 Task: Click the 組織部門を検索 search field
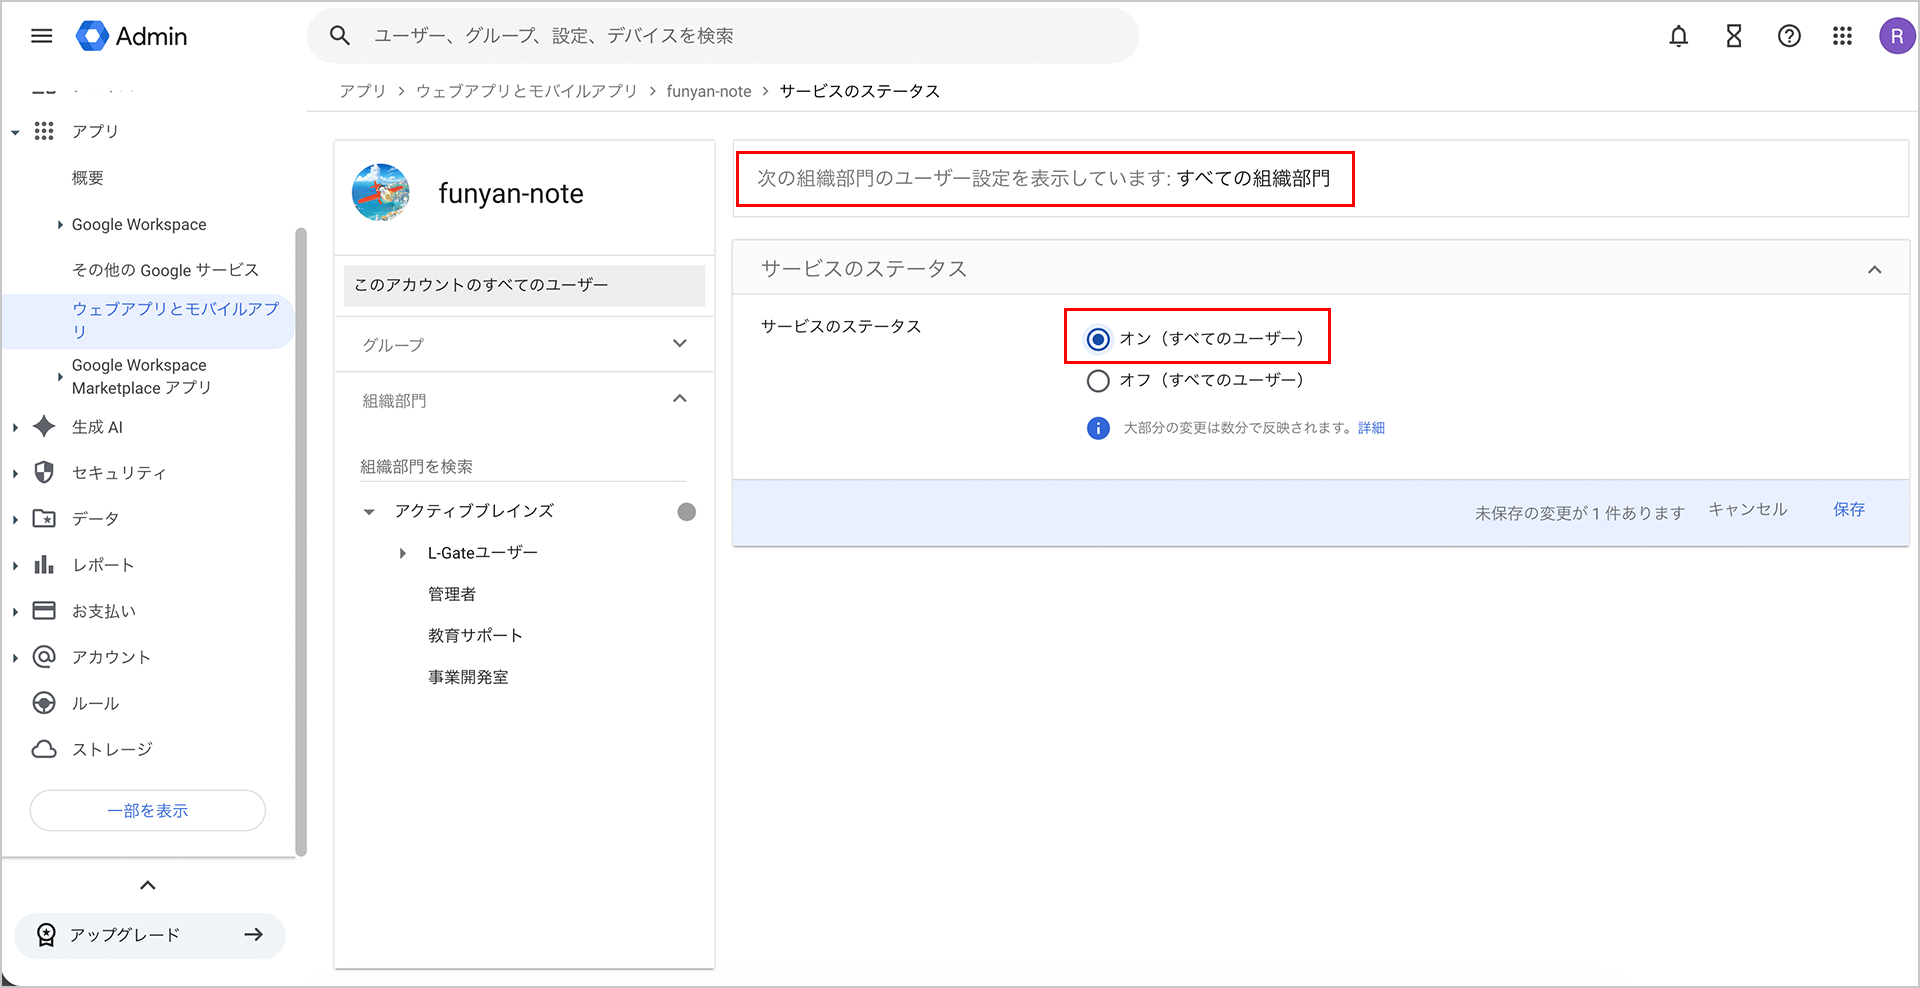pos(522,467)
